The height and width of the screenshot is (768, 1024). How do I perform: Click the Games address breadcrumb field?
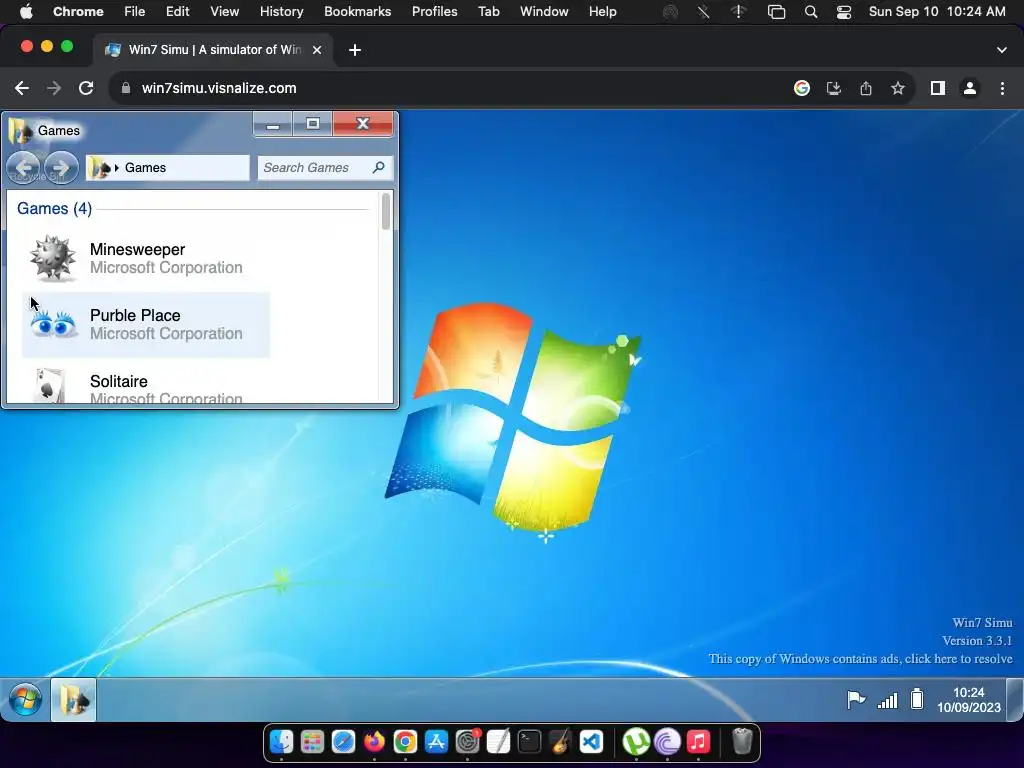(168, 168)
